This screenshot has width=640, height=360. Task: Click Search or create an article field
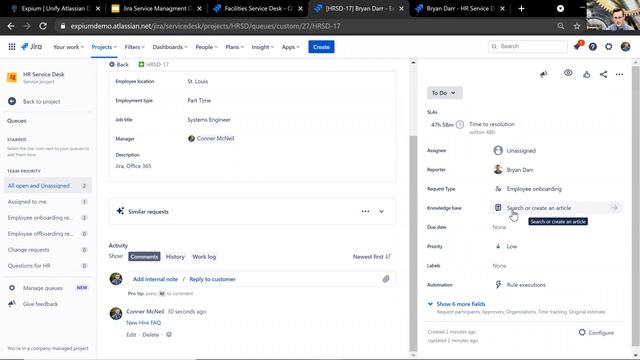click(556, 208)
